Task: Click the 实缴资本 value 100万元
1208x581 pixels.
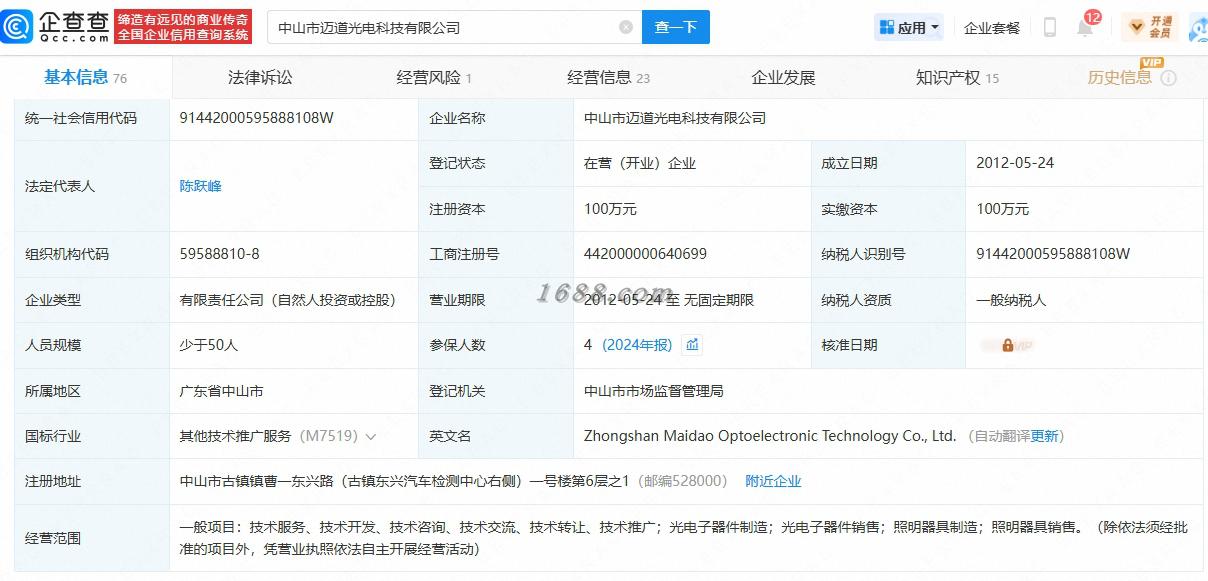Action: click(1002, 209)
